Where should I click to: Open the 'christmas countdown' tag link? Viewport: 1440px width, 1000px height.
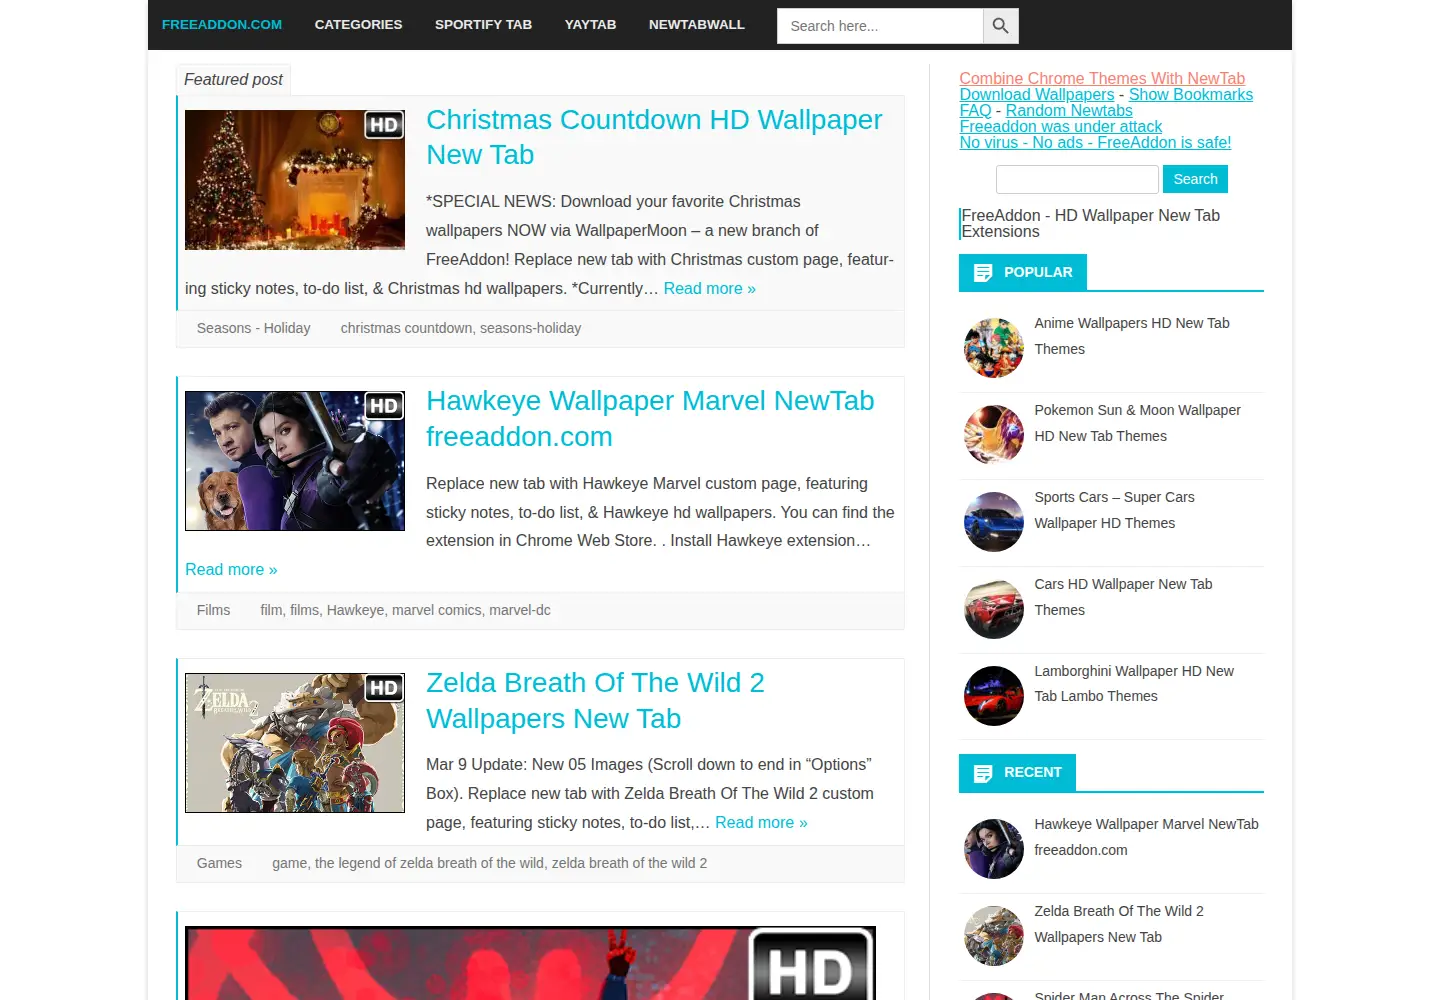click(x=406, y=328)
